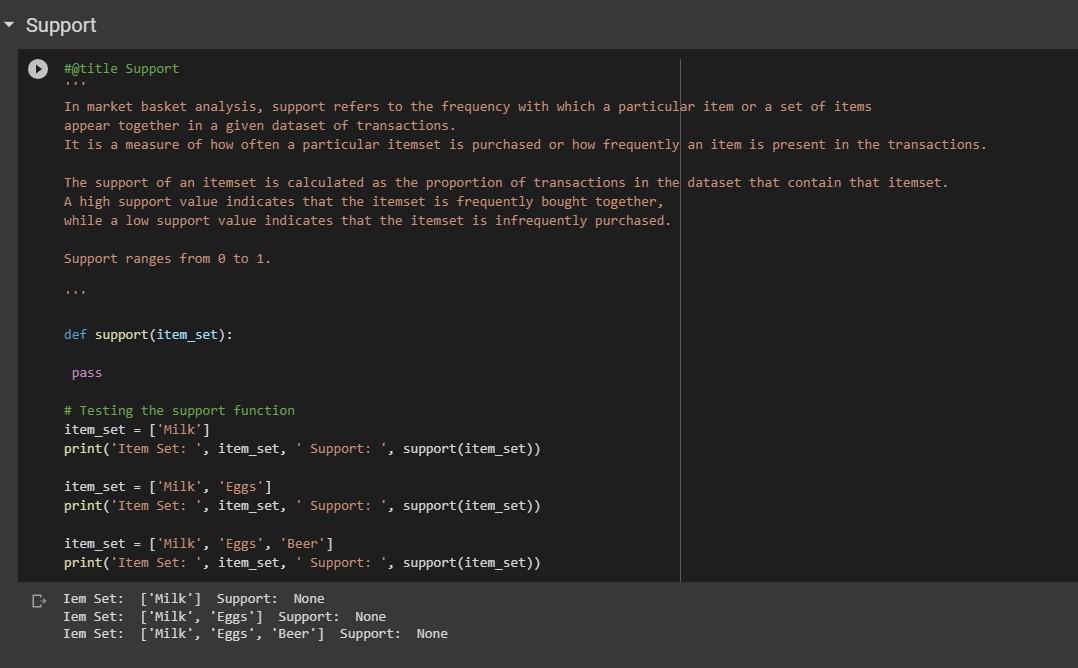The image size is (1078, 668).
Task: Click the first print statement line
Action: click(300, 448)
